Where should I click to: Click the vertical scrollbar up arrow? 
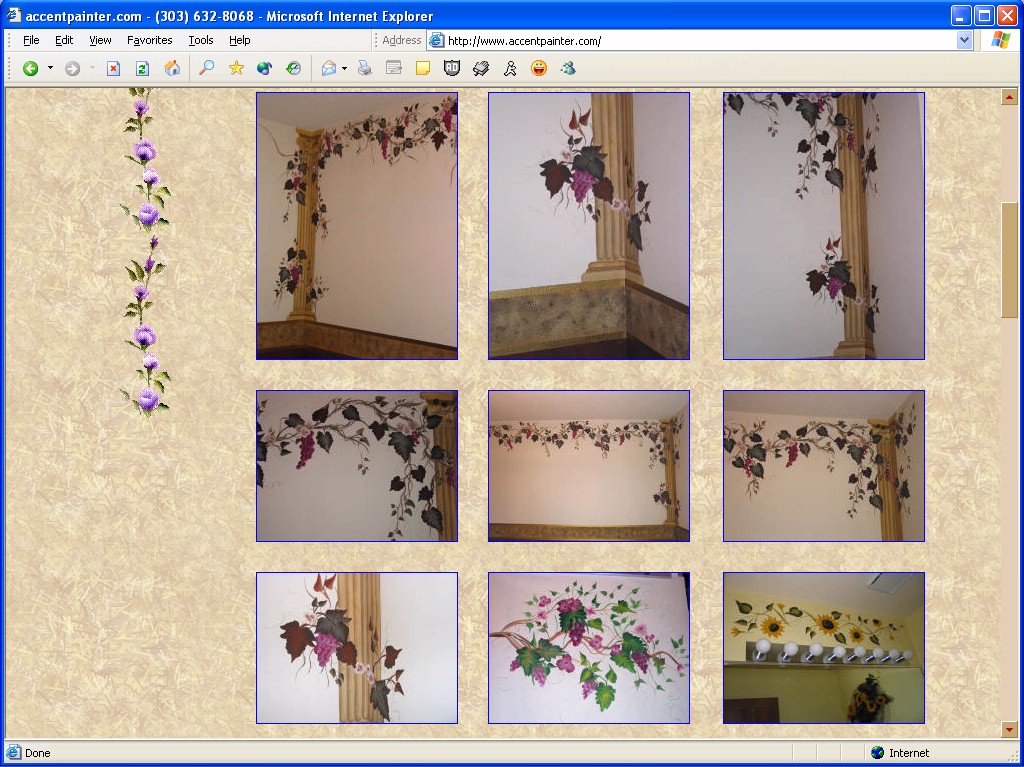coord(1009,97)
